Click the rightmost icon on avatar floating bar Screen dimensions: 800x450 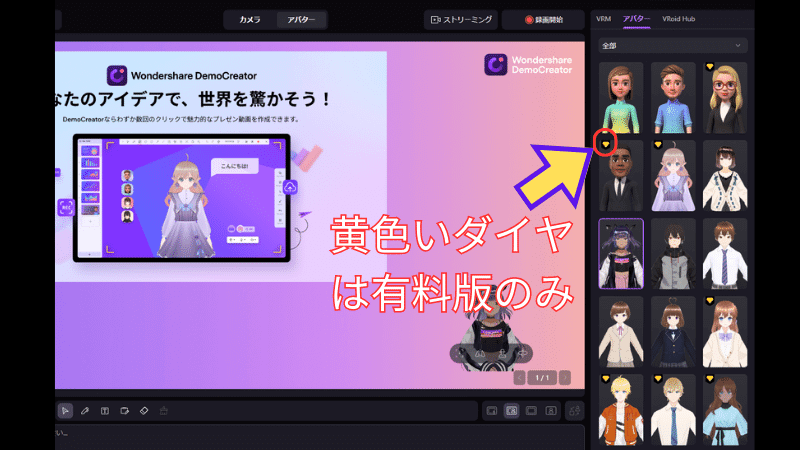click(x=523, y=353)
